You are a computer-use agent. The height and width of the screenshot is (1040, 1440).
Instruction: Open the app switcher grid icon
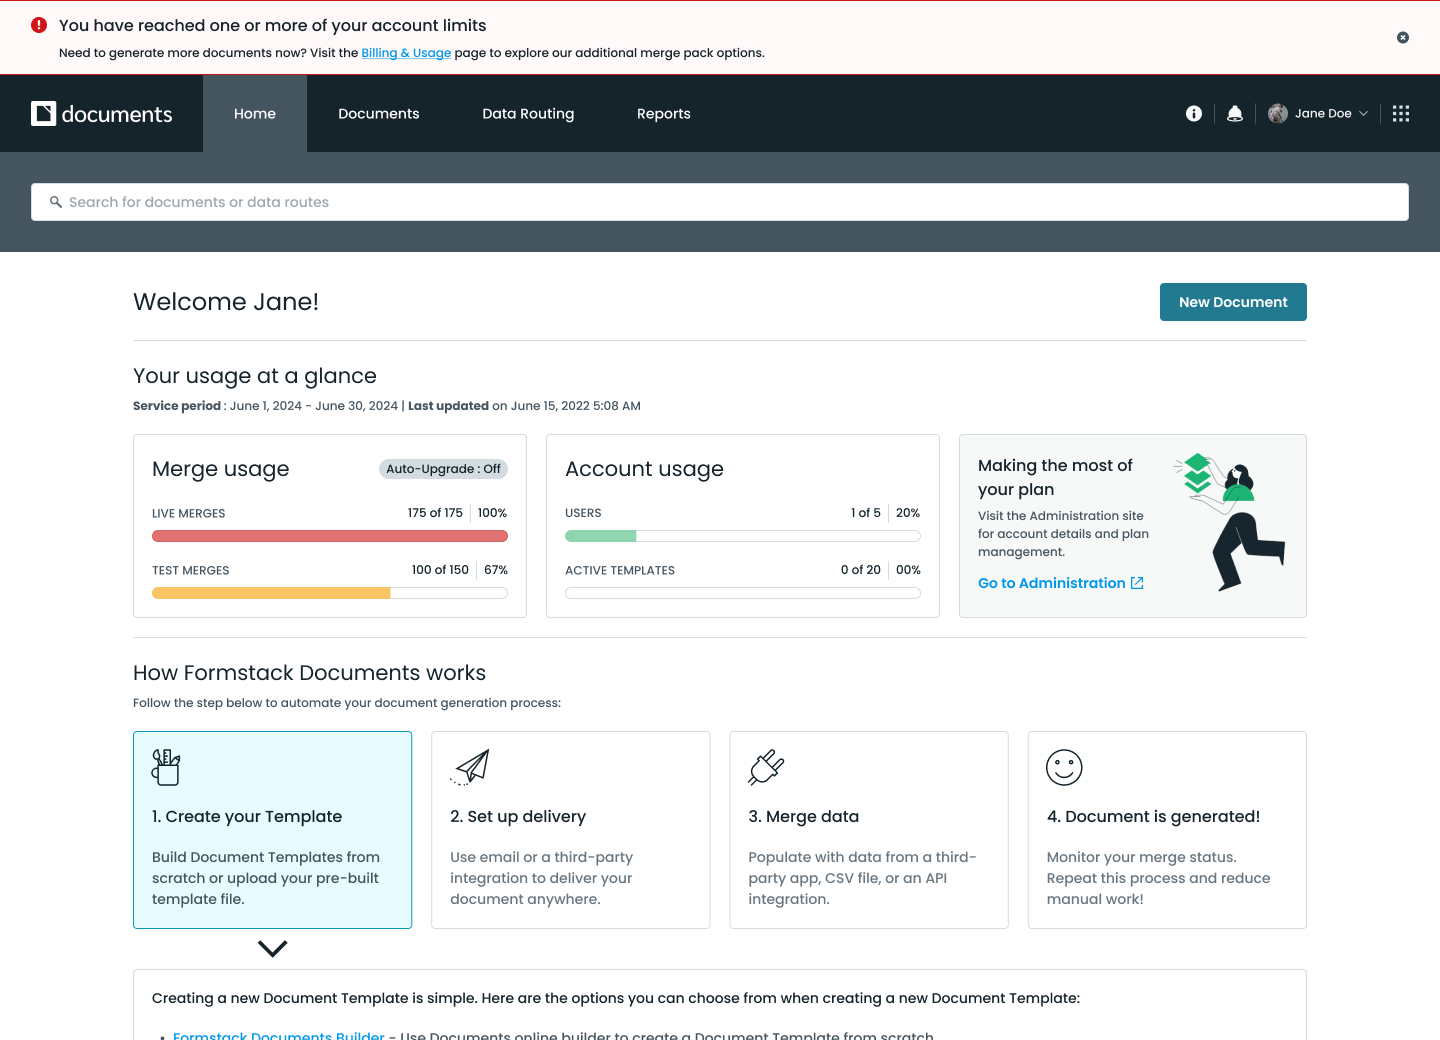click(x=1401, y=114)
